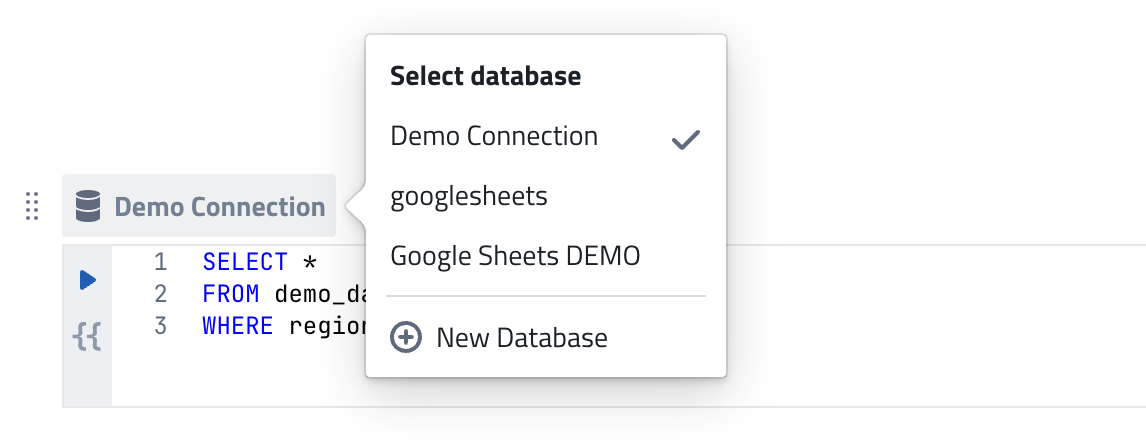
Task: Select Demo Connection from database list
Action: coord(546,136)
